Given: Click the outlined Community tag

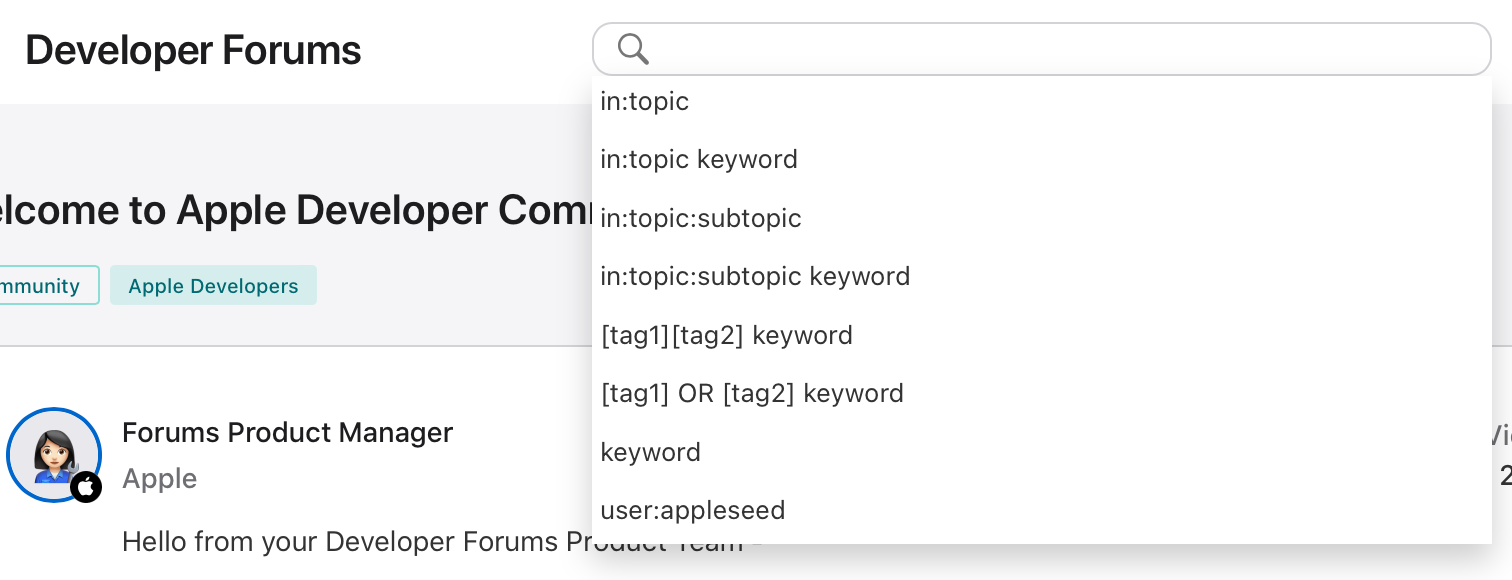Looking at the screenshot, I should point(48,286).
